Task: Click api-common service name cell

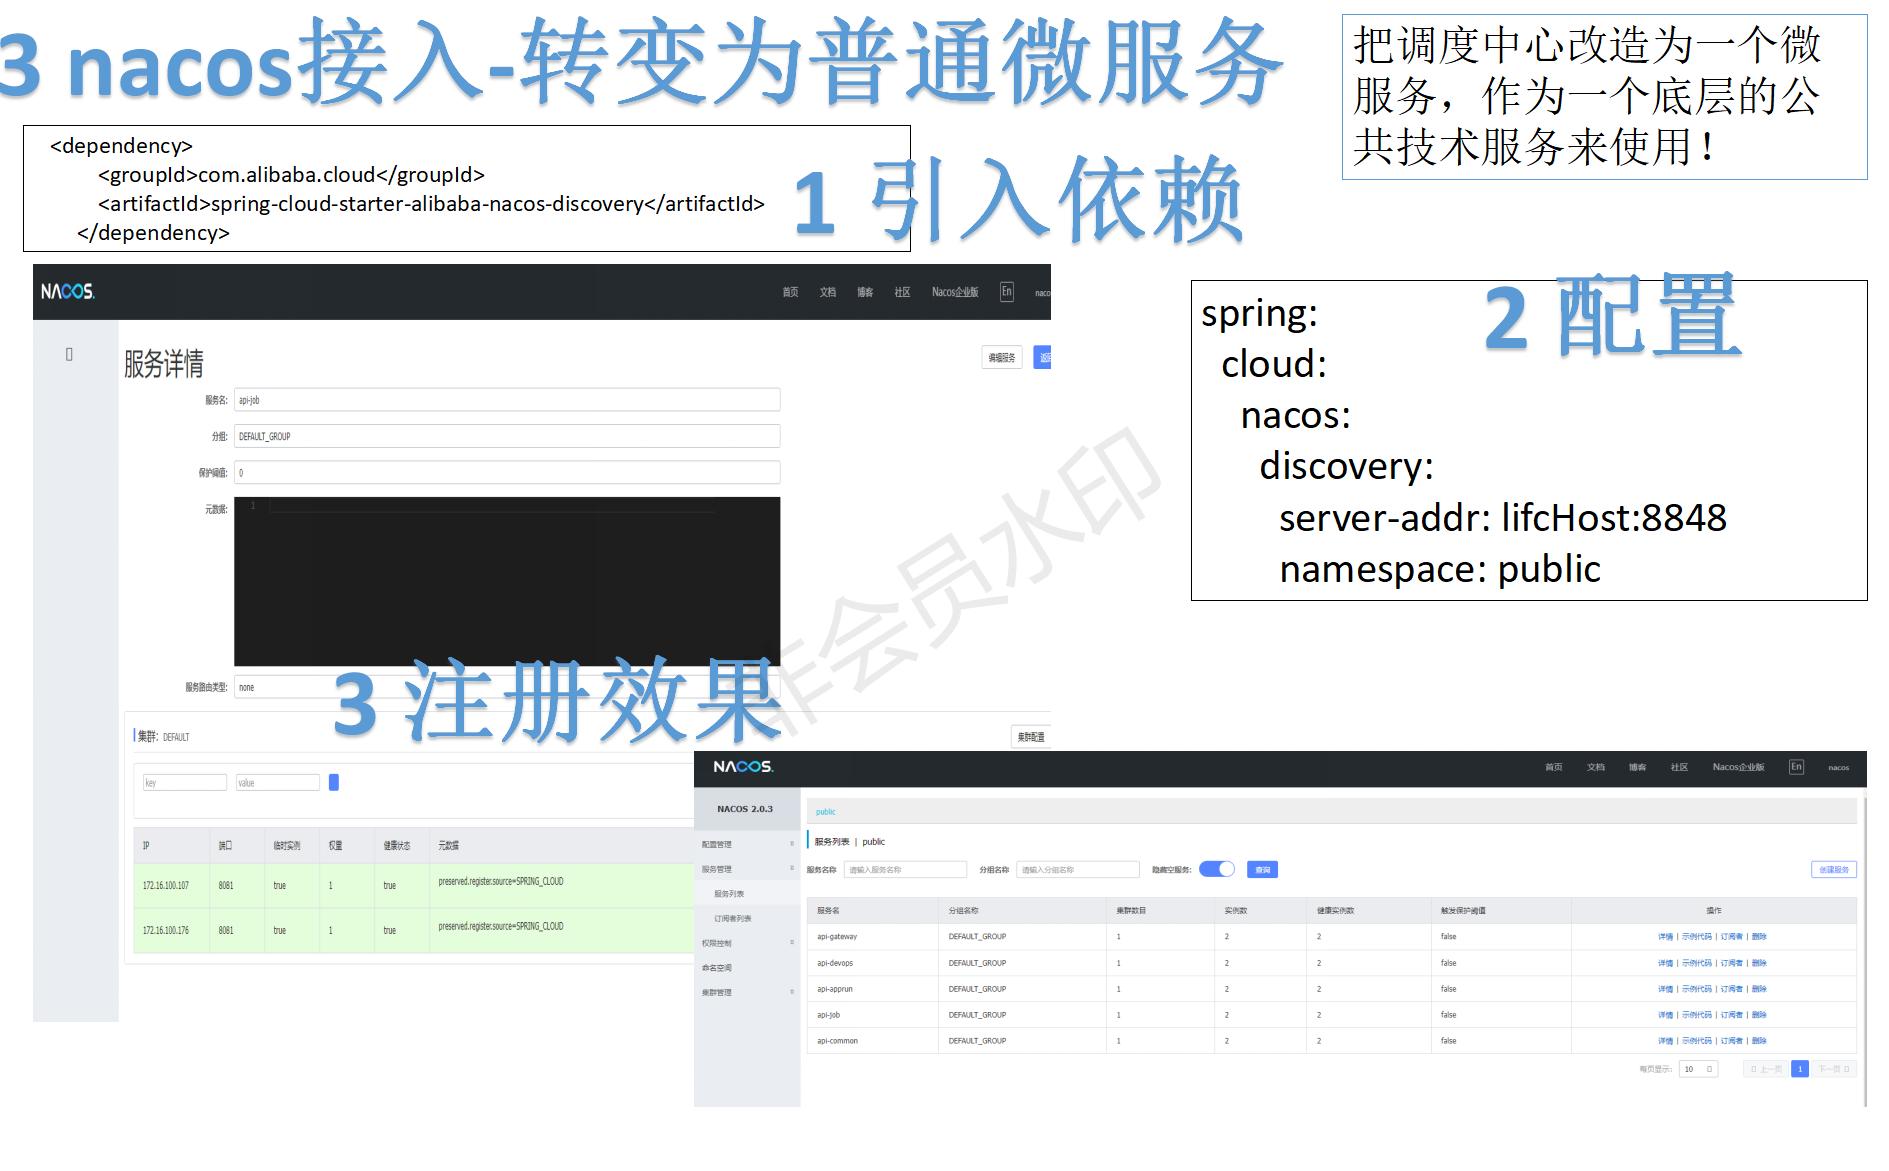Action: [837, 1041]
